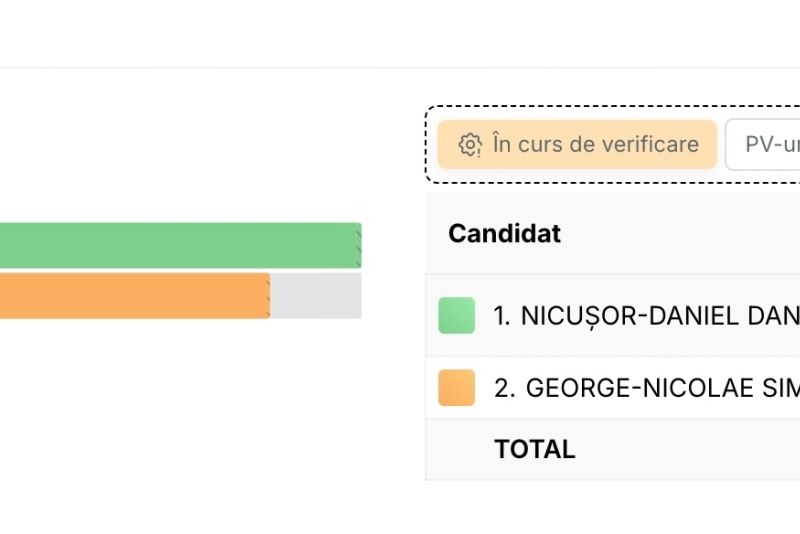Click the green swatch beside Nicușor-Daniel Dan
Viewport: 800px width, 534px height.
coord(457,316)
